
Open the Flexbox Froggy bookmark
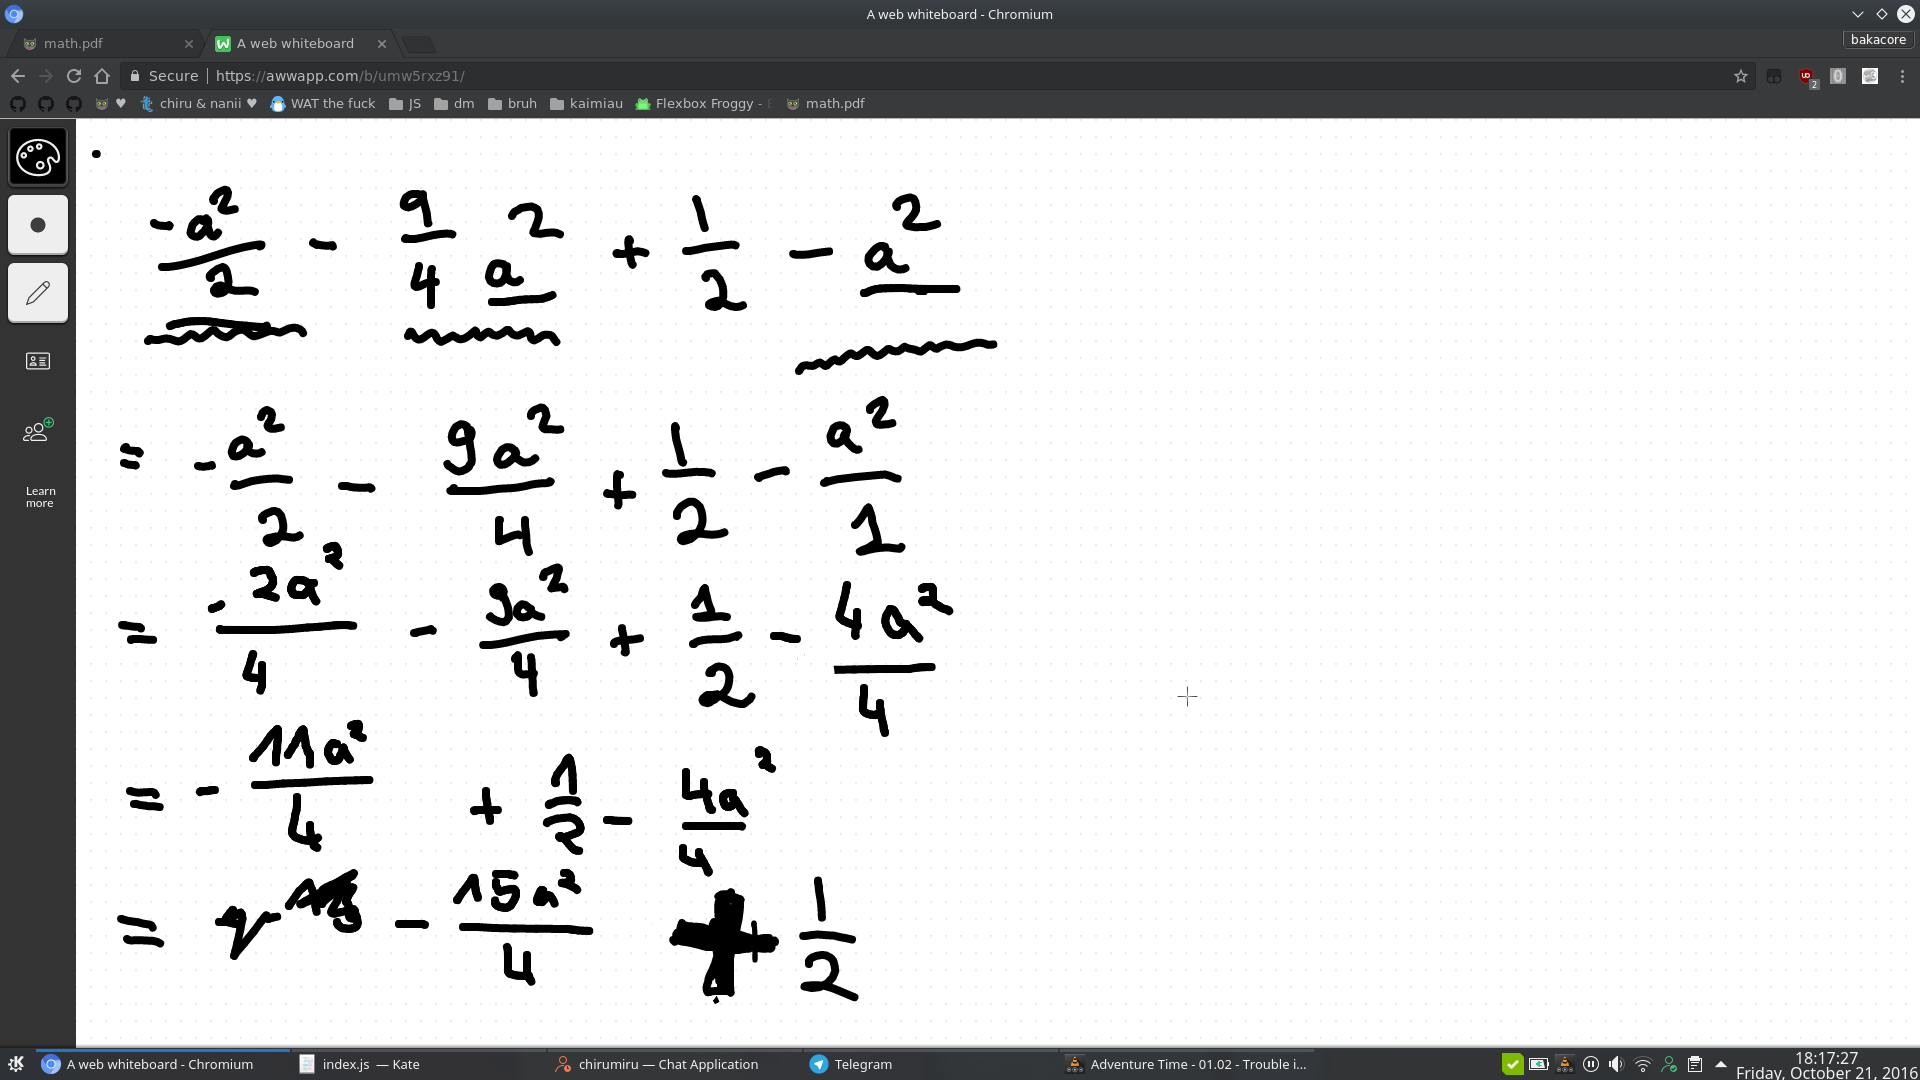pos(703,104)
